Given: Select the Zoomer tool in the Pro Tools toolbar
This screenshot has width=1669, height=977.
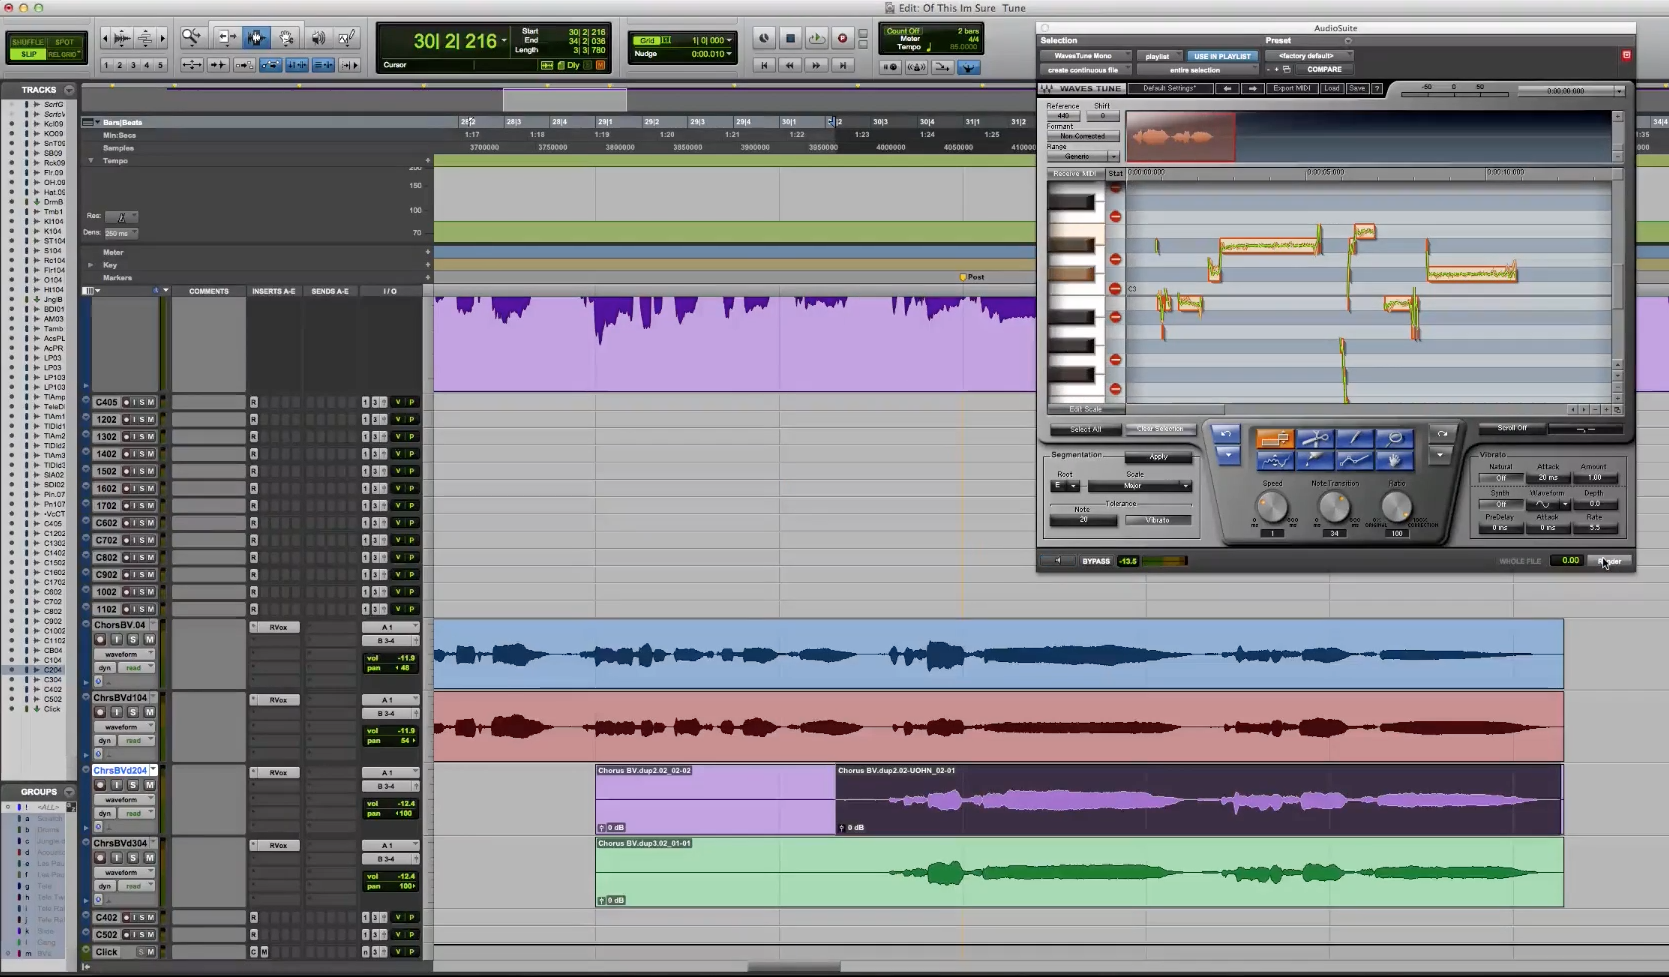Looking at the screenshot, I should pos(192,36).
